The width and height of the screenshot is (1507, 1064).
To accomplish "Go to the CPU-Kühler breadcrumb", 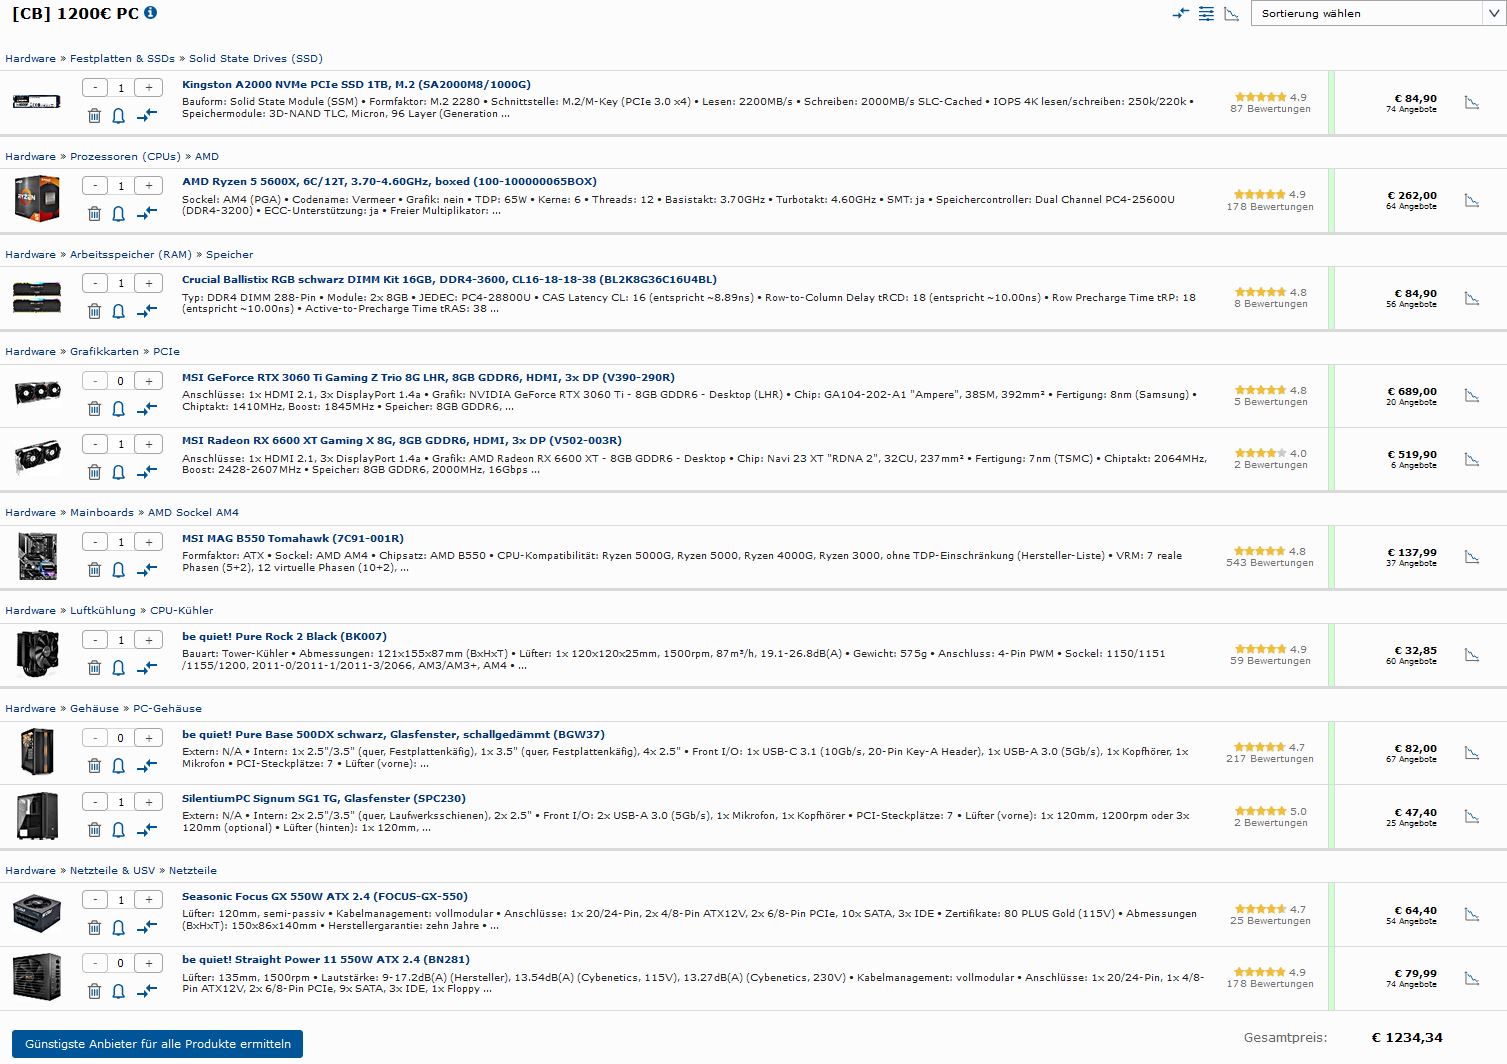I will 181,611.
